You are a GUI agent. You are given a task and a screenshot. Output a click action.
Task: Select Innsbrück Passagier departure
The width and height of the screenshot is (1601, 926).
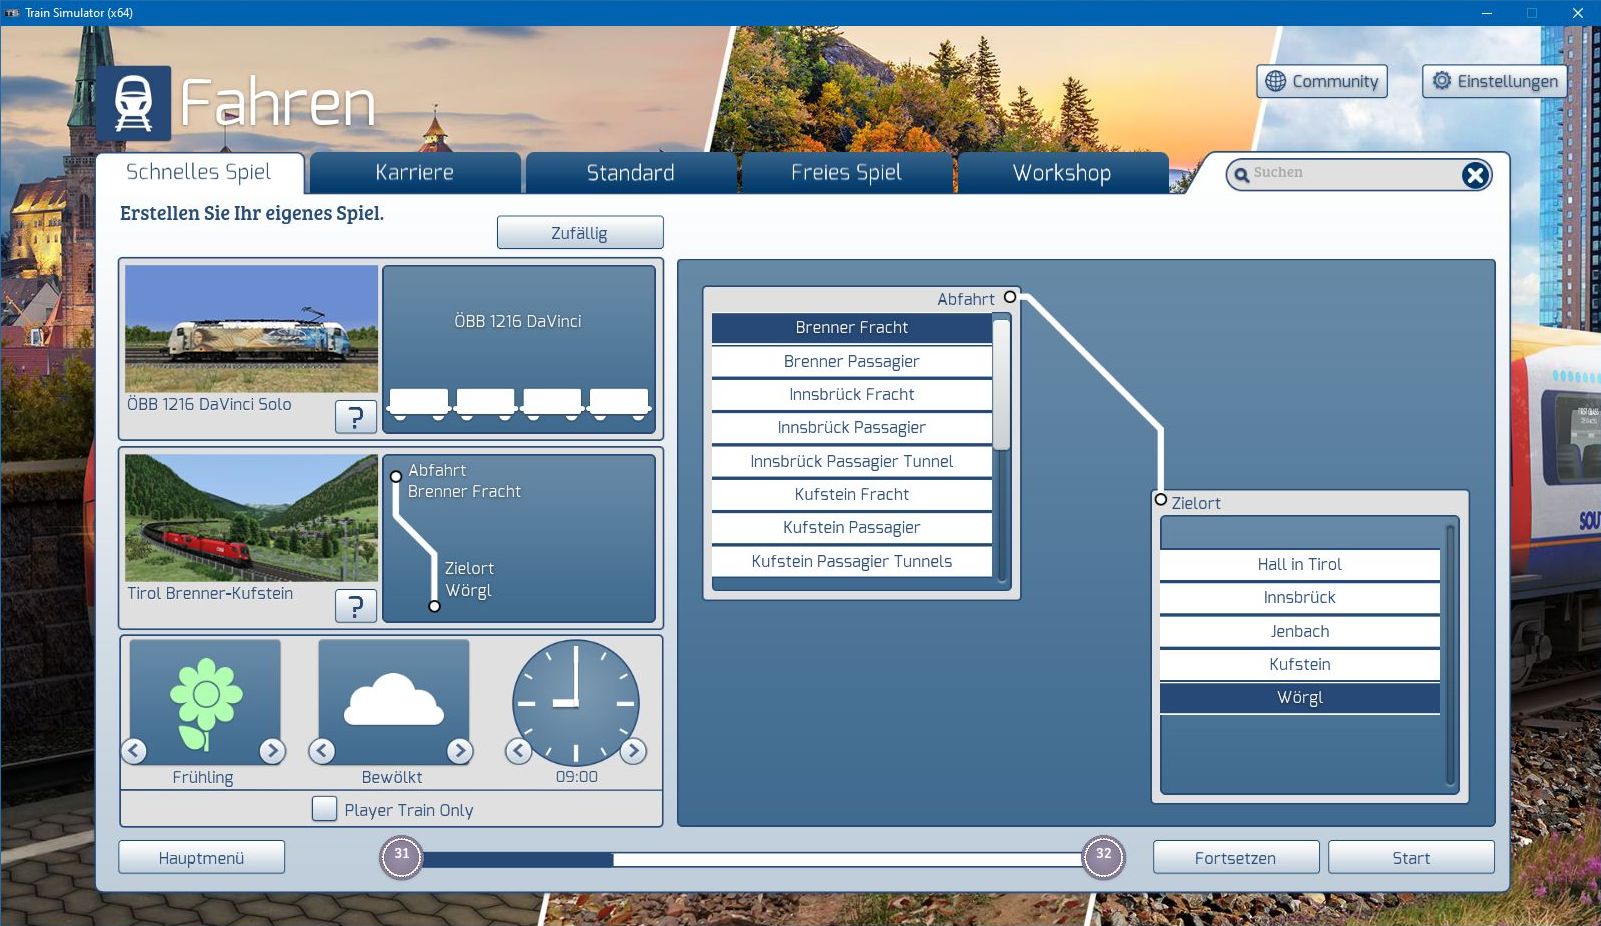coord(852,428)
